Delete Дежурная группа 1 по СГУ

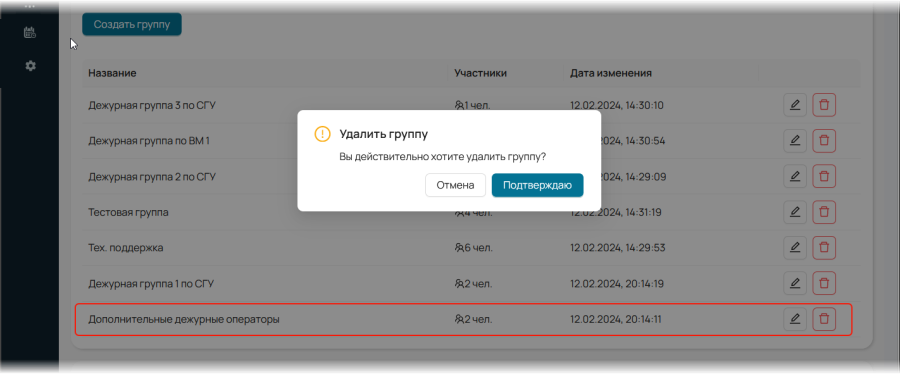click(824, 283)
